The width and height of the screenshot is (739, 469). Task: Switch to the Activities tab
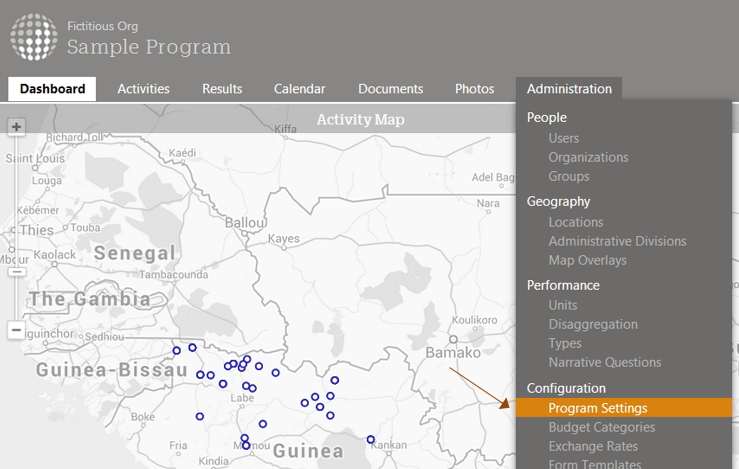pos(143,89)
